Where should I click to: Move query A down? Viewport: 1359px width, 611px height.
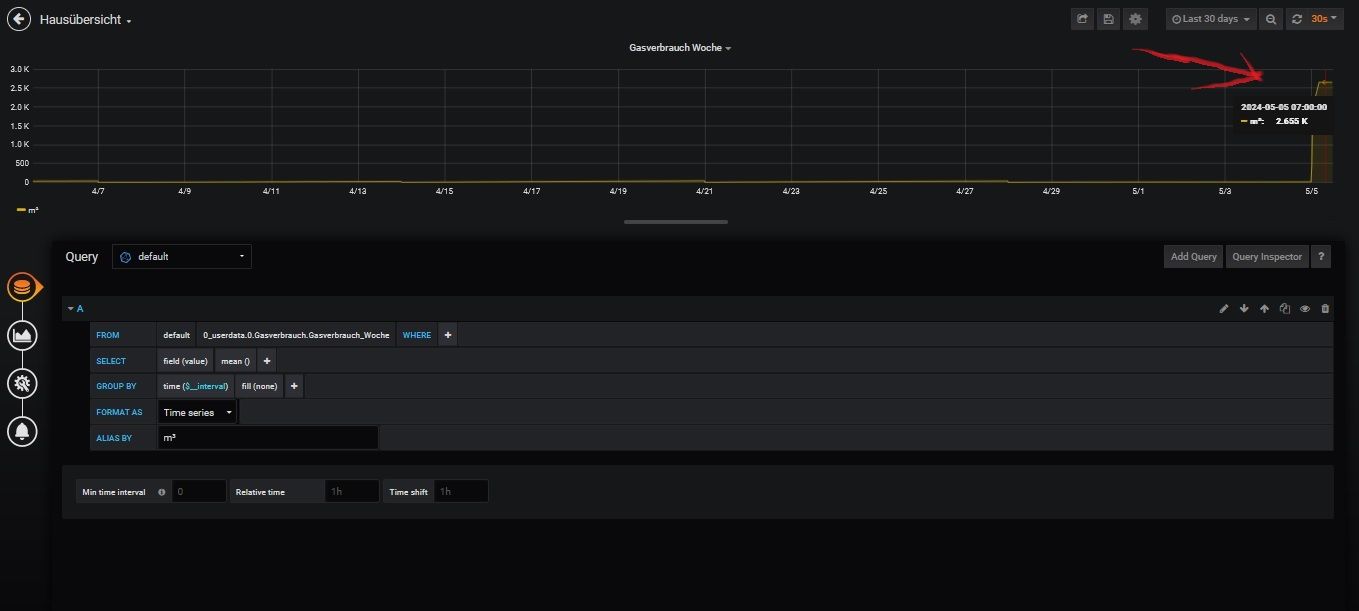(1244, 309)
